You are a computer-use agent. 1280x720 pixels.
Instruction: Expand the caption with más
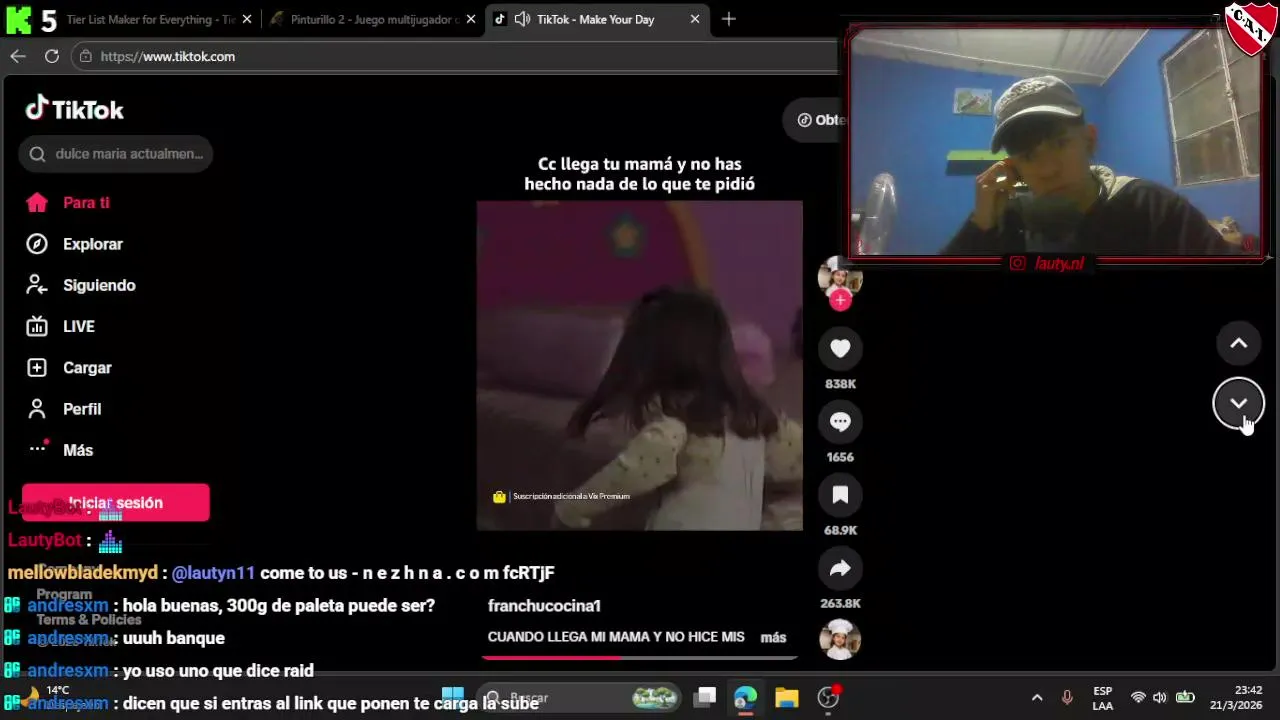pyautogui.click(x=773, y=637)
